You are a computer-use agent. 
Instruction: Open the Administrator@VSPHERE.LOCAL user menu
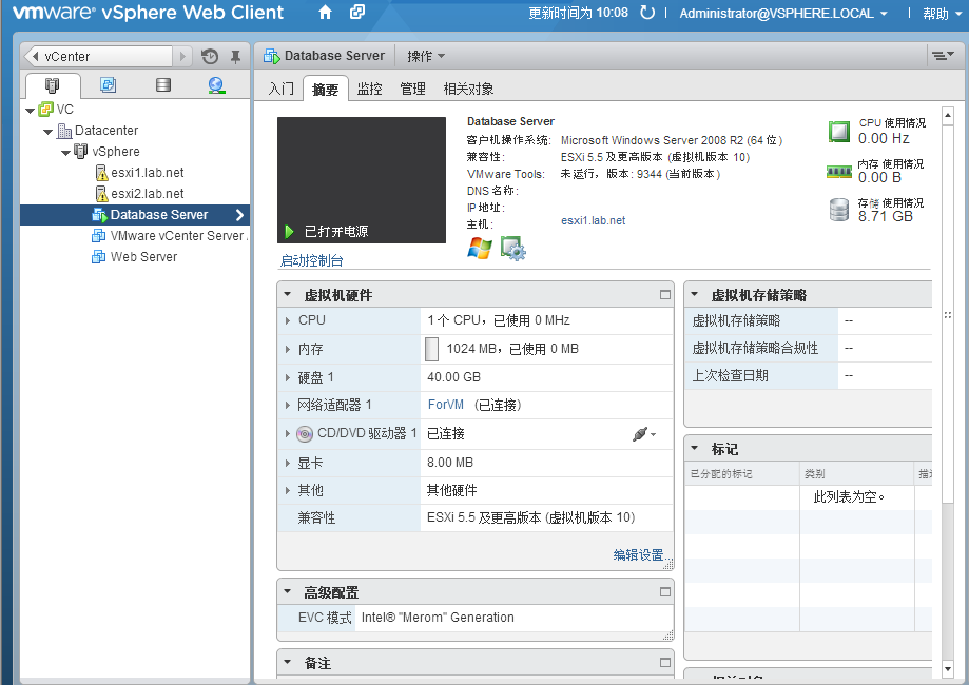tap(783, 13)
